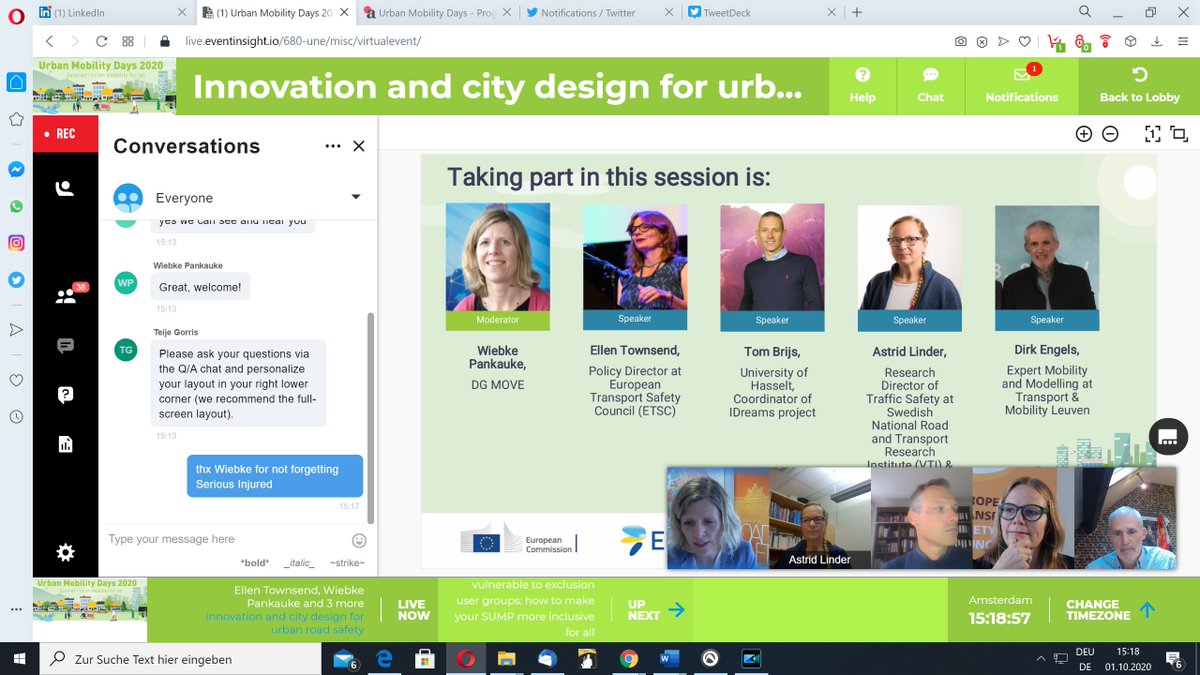Click the chat panel scrollbar
The height and width of the screenshot is (675, 1200).
coord(372,417)
